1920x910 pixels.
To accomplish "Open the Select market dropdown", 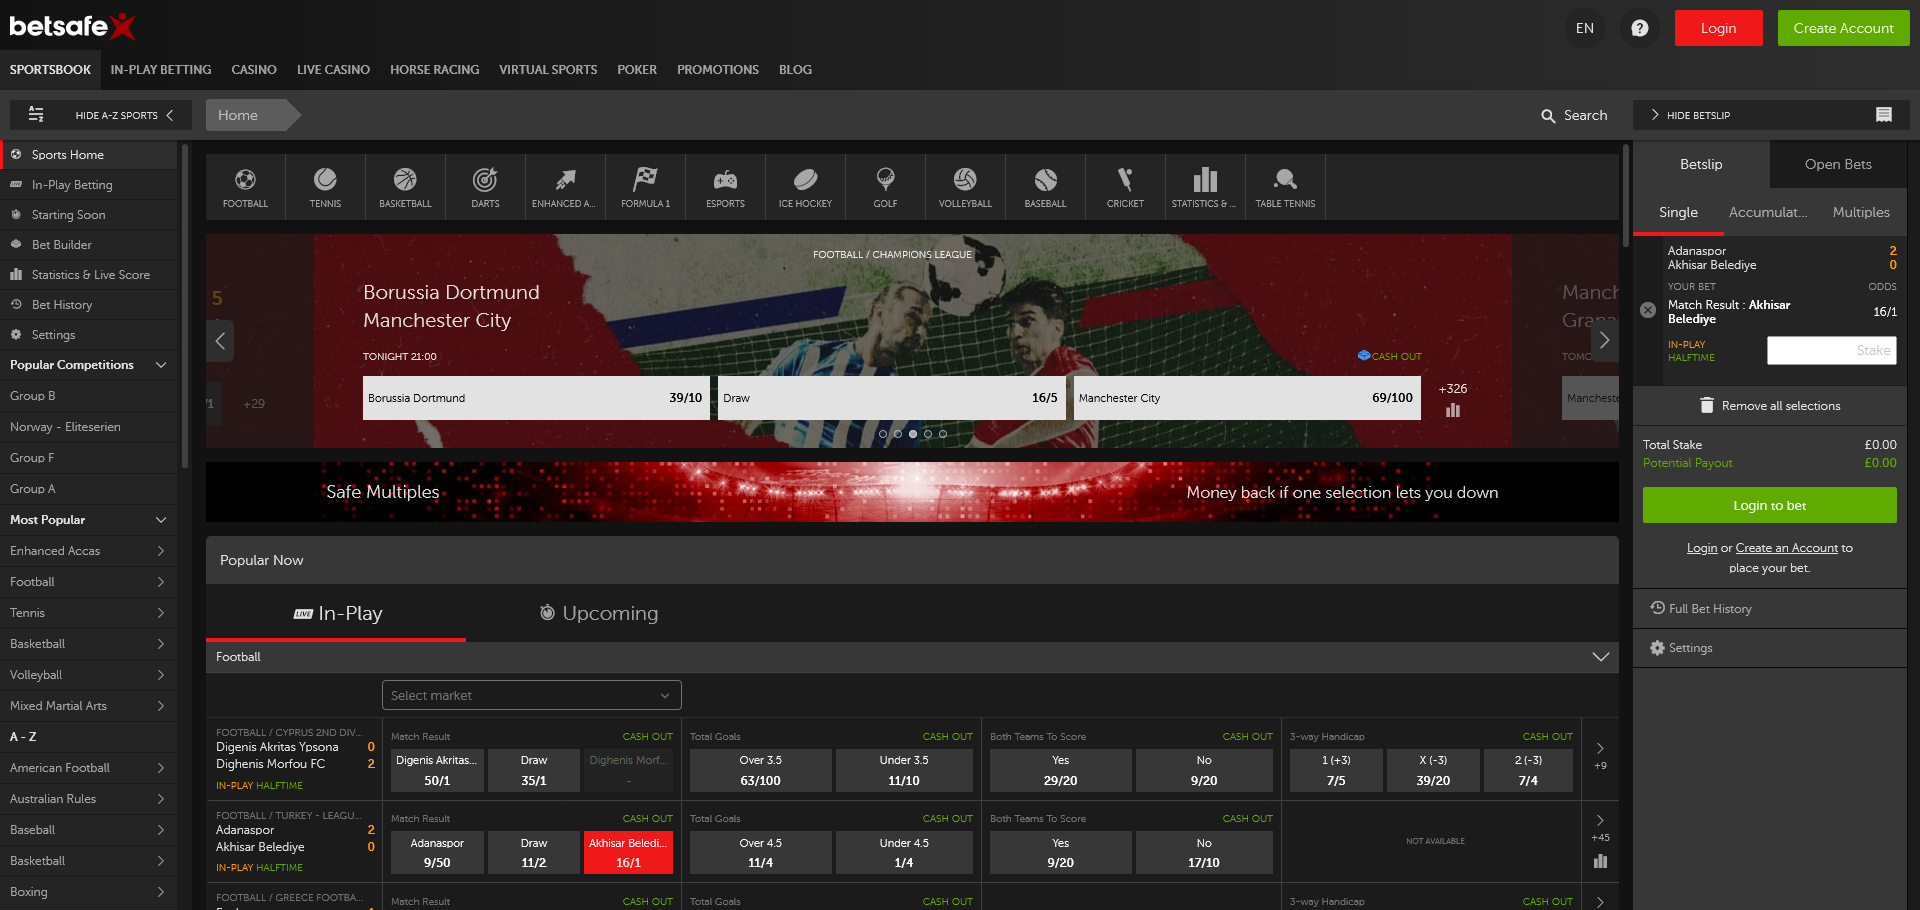I will tap(532, 695).
